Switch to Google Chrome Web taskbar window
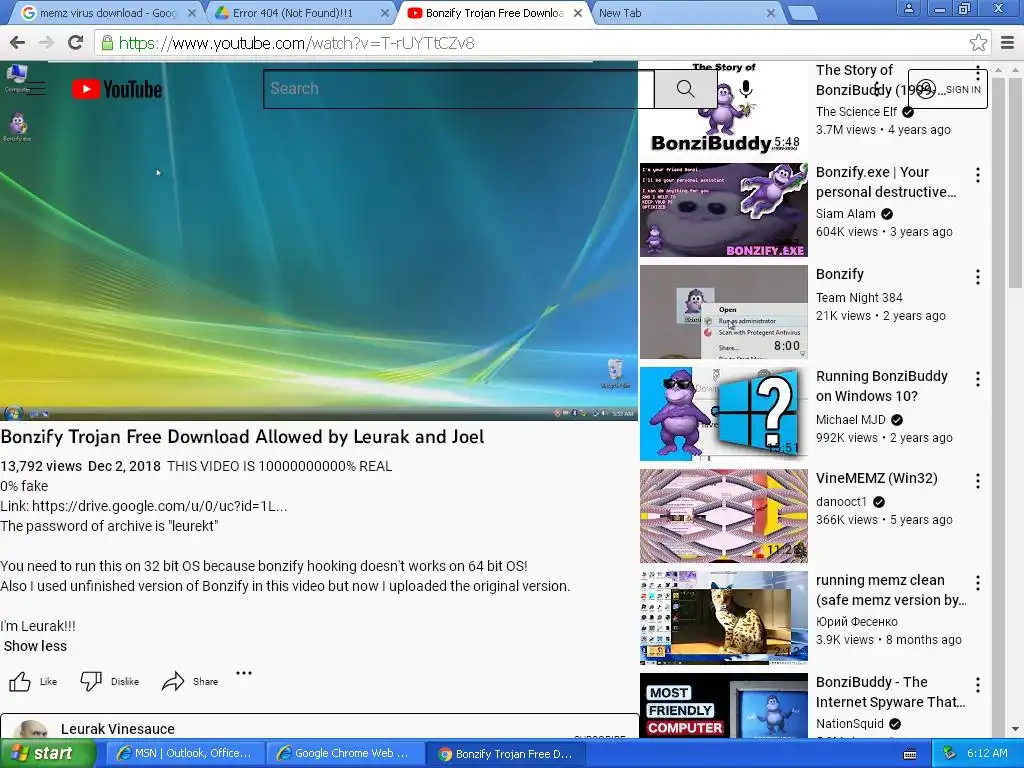This screenshot has height=768, width=1024. tap(345, 754)
